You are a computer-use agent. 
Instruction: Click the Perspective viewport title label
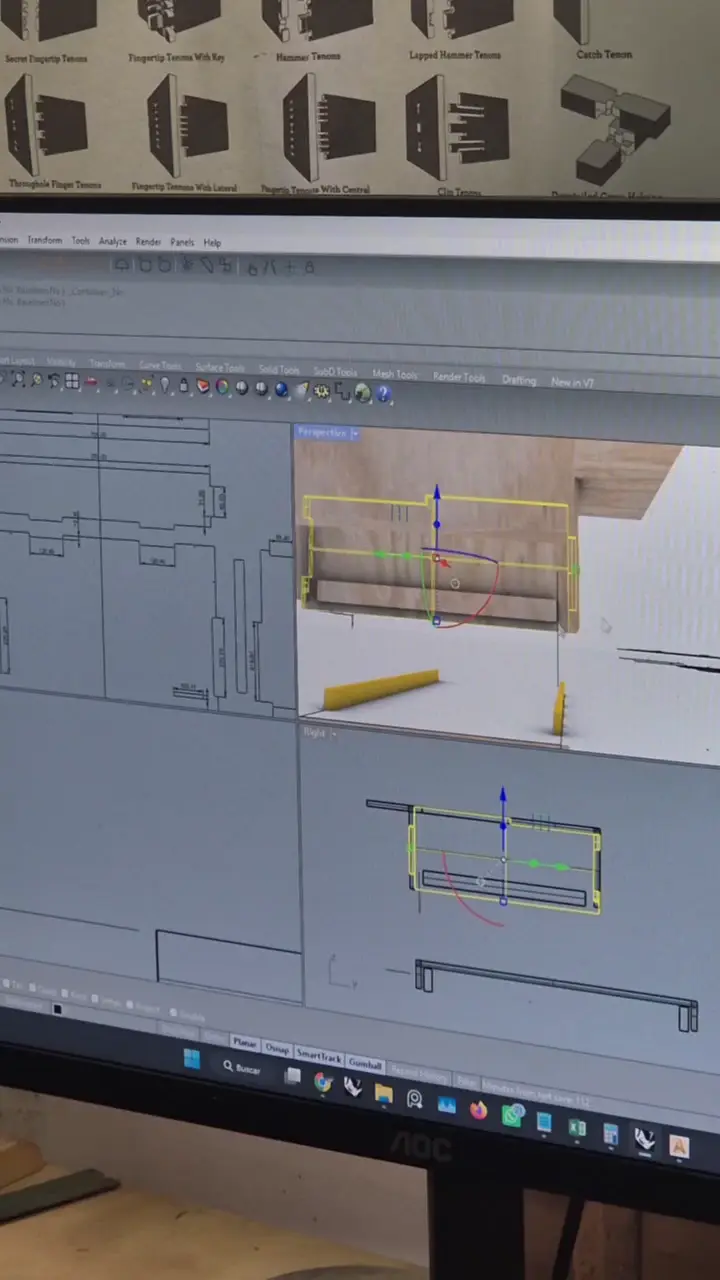[x=322, y=433]
